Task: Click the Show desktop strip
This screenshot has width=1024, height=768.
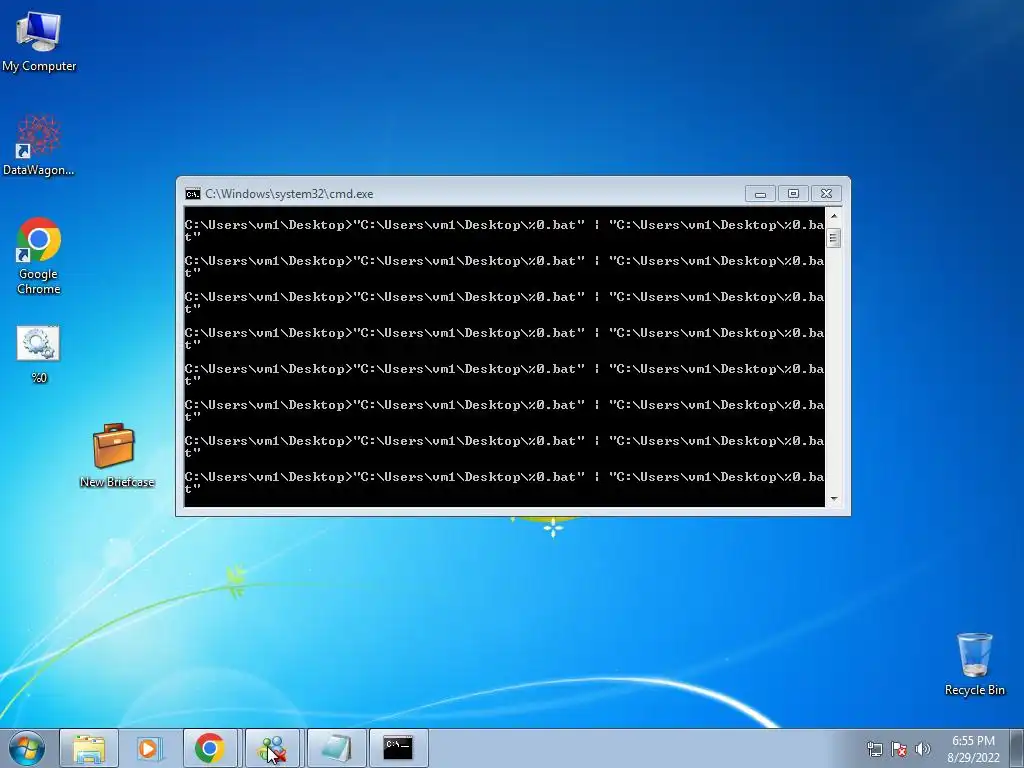Action: [1017, 748]
